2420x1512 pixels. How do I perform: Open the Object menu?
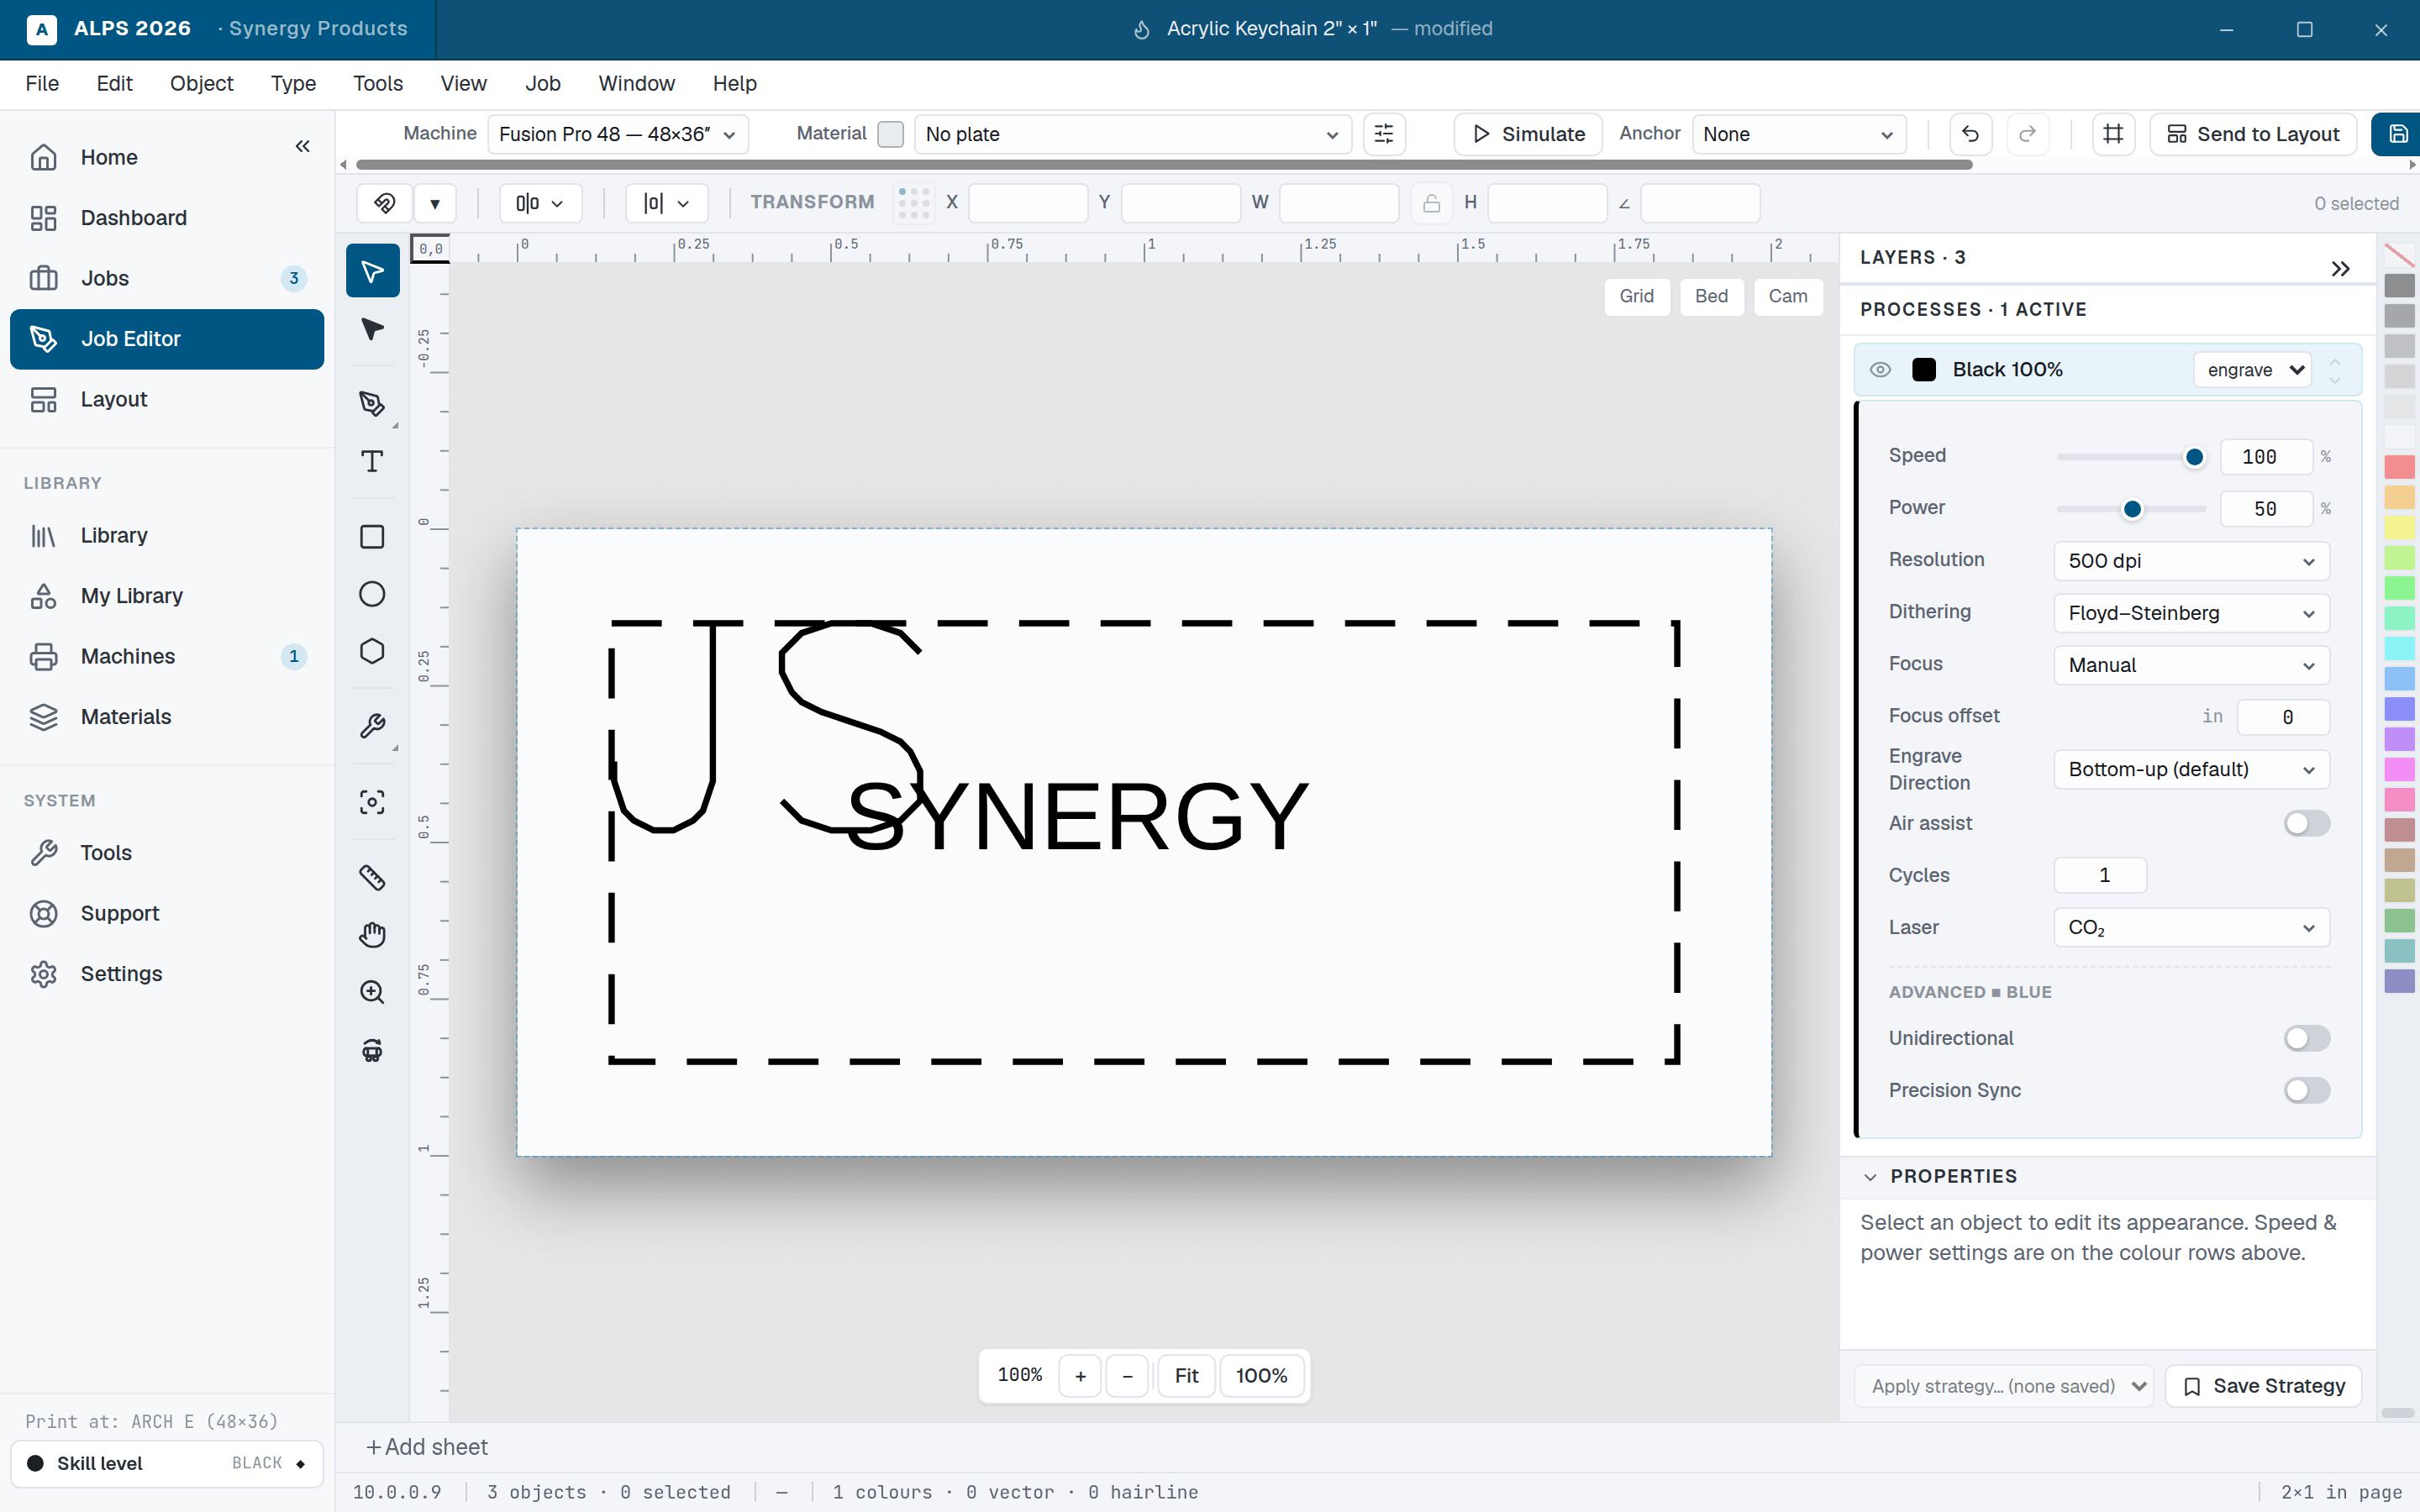click(x=202, y=84)
